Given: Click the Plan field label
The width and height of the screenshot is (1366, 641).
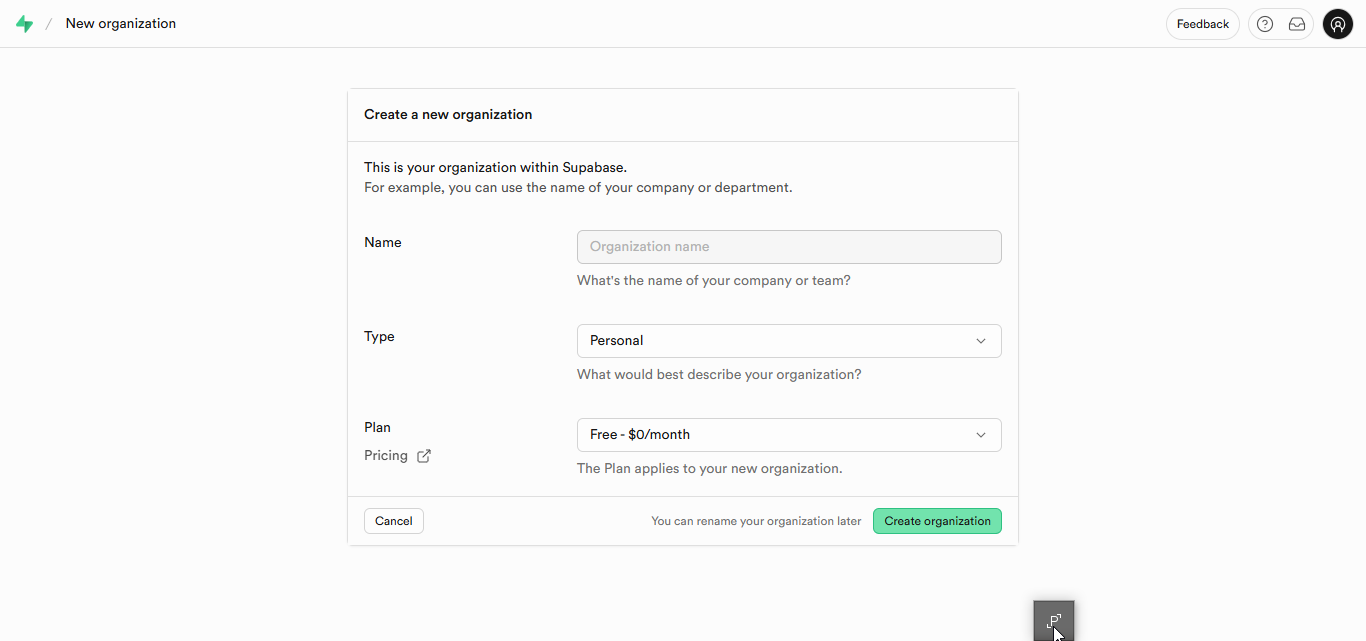Looking at the screenshot, I should point(377,428).
